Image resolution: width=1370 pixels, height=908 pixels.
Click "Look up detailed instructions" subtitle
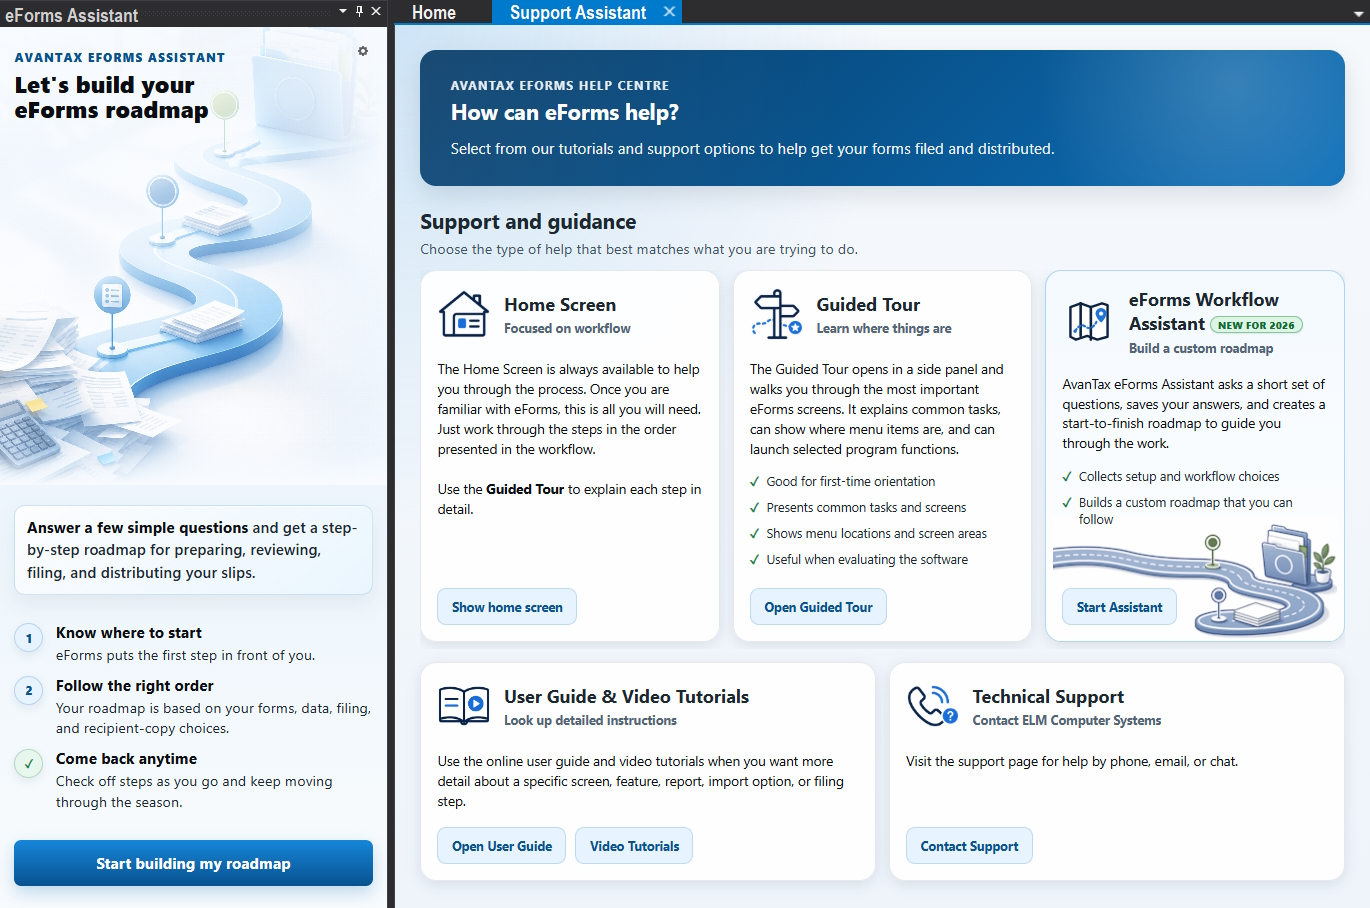590,721
